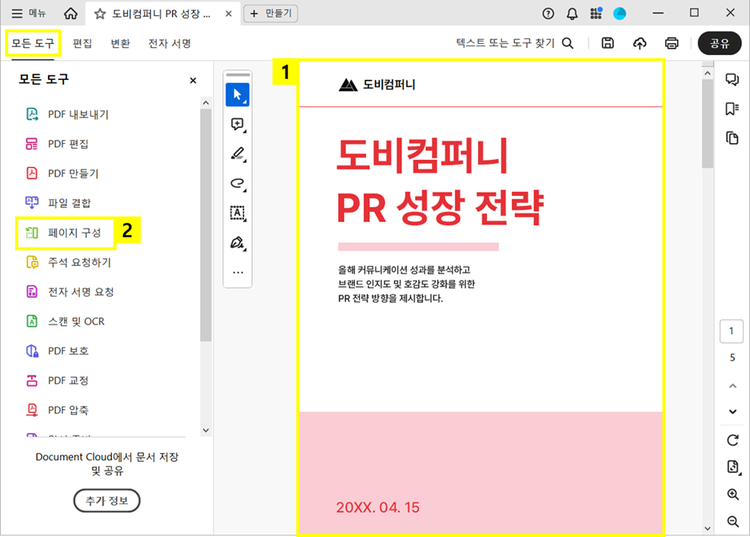750x537 pixels.
Task: Open the PDF 압축 tool
Action: coord(56,410)
